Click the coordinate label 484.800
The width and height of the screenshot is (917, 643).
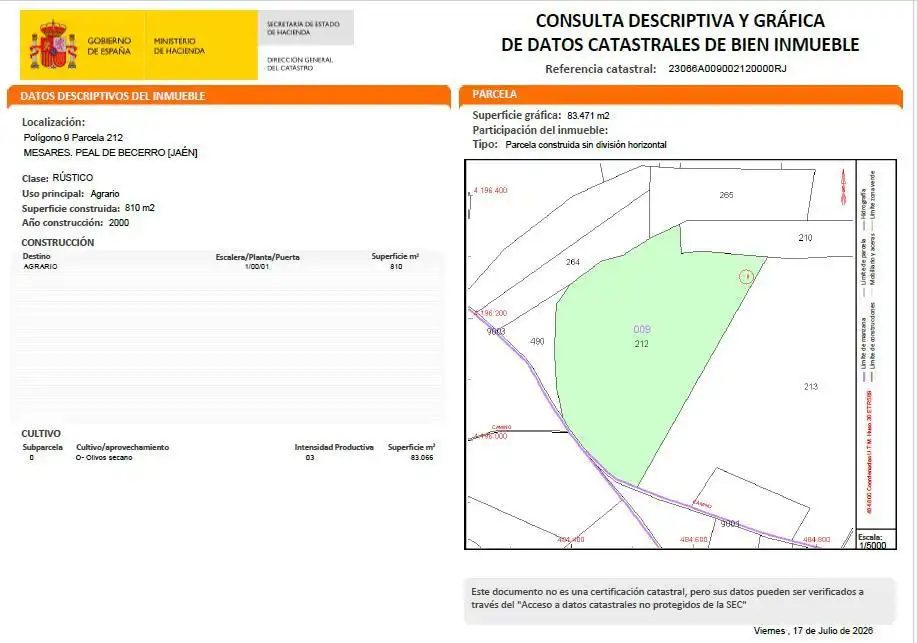point(816,539)
